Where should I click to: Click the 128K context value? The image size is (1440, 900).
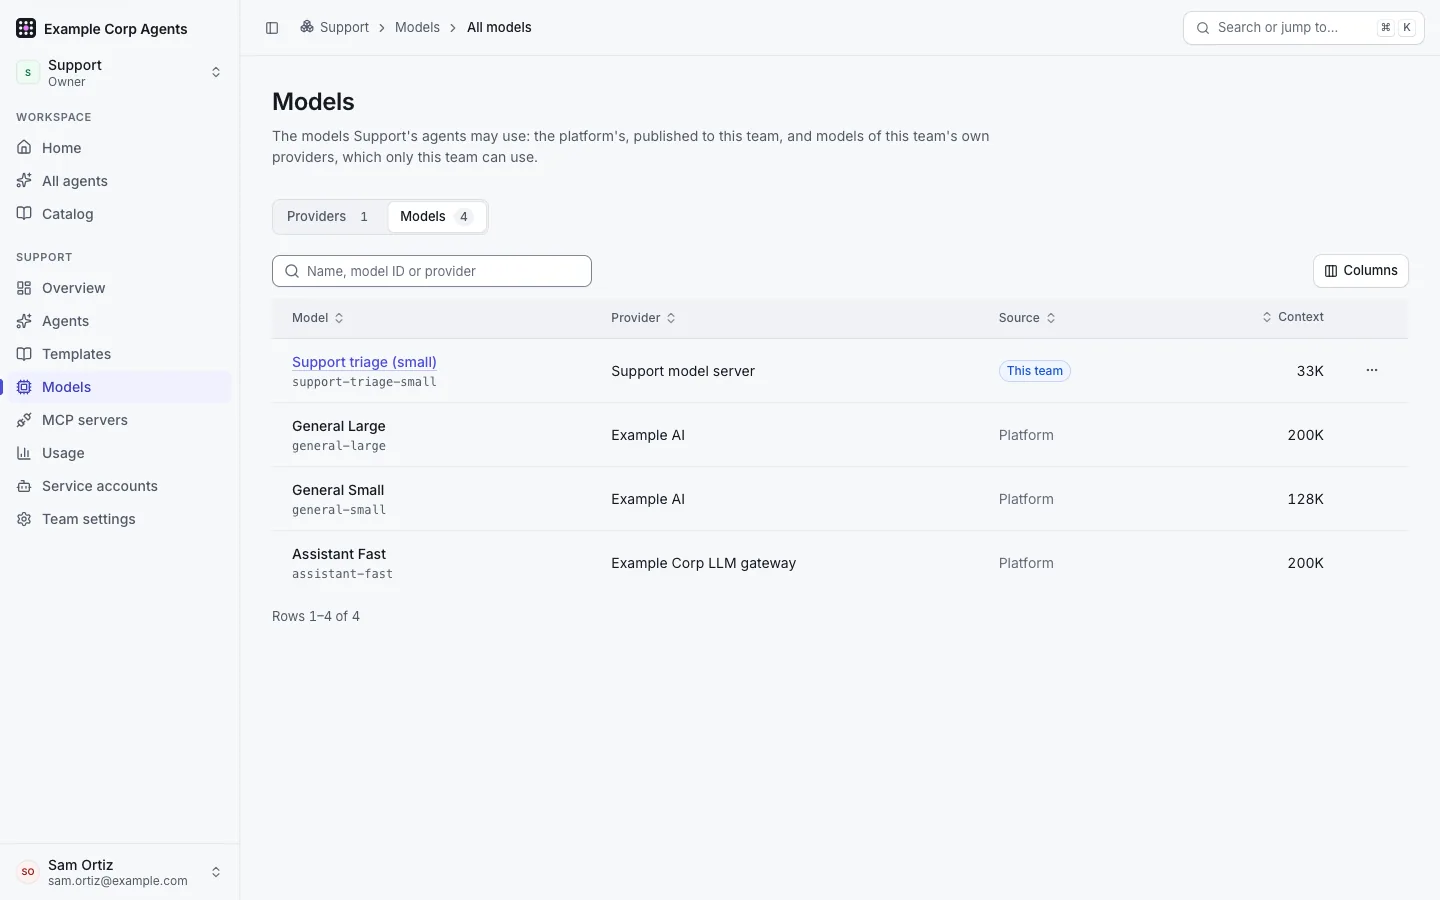pyautogui.click(x=1305, y=499)
